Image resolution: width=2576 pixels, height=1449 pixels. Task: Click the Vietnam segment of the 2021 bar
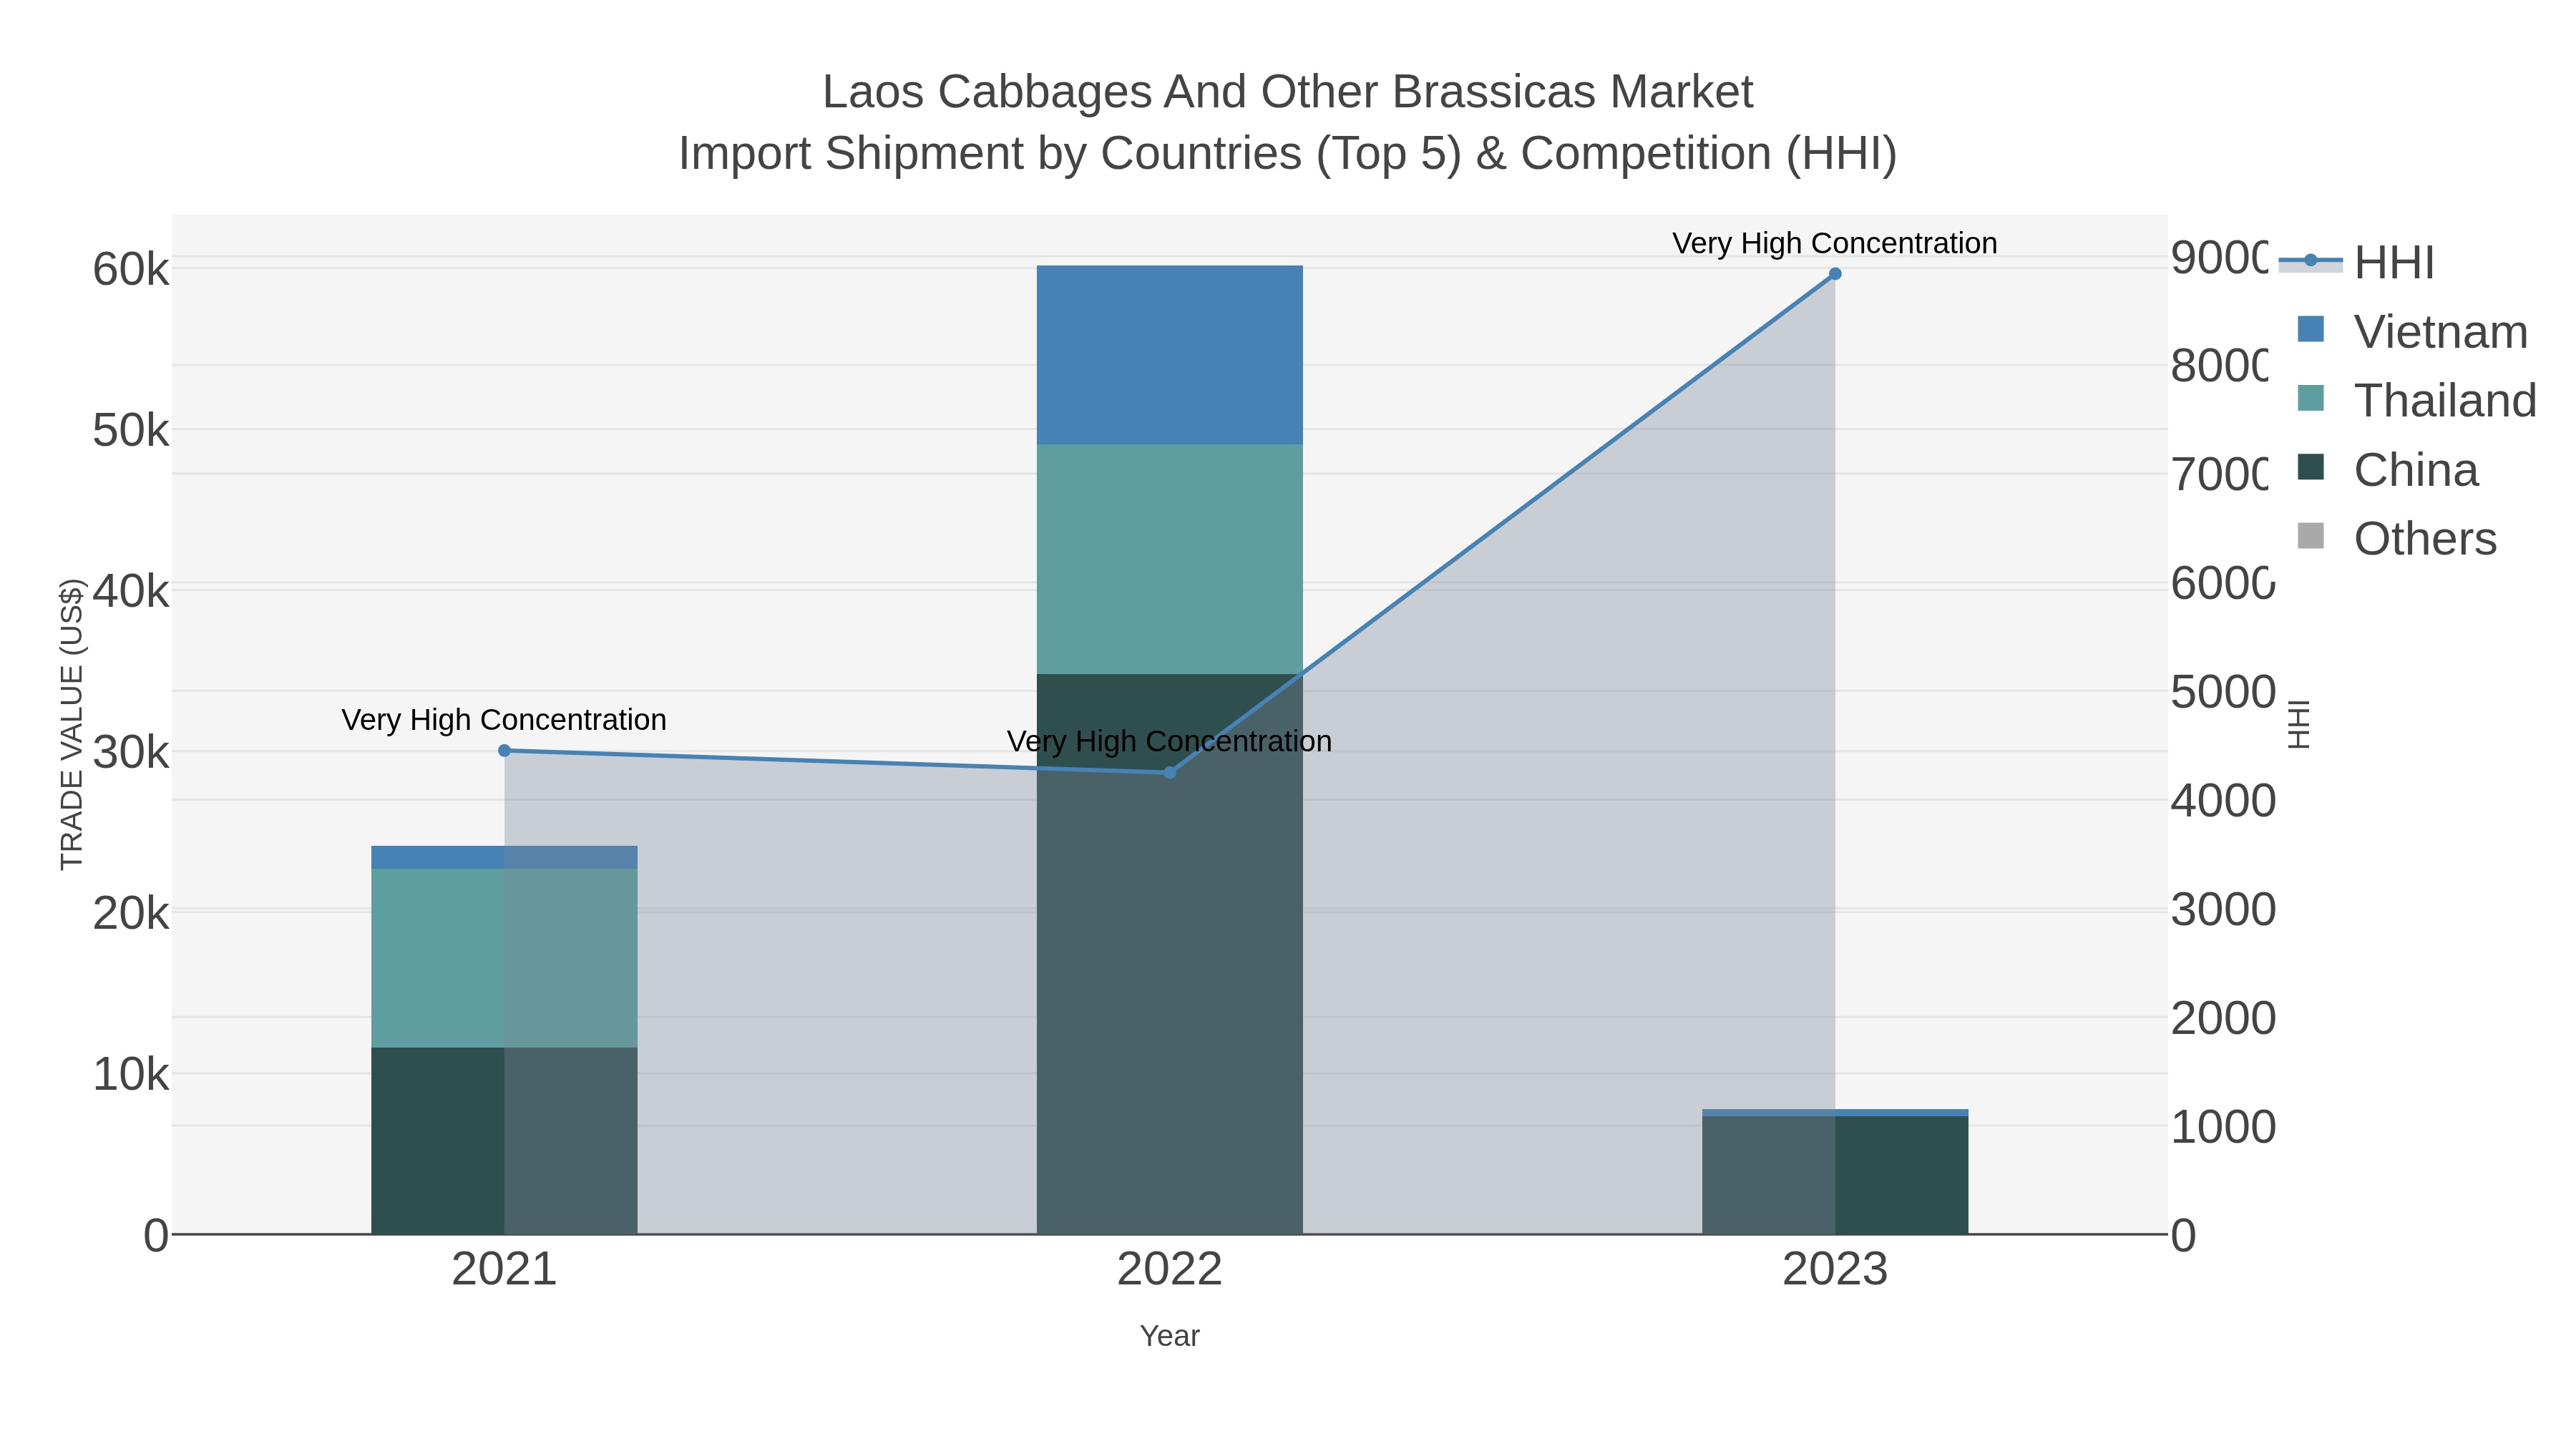click(x=504, y=857)
